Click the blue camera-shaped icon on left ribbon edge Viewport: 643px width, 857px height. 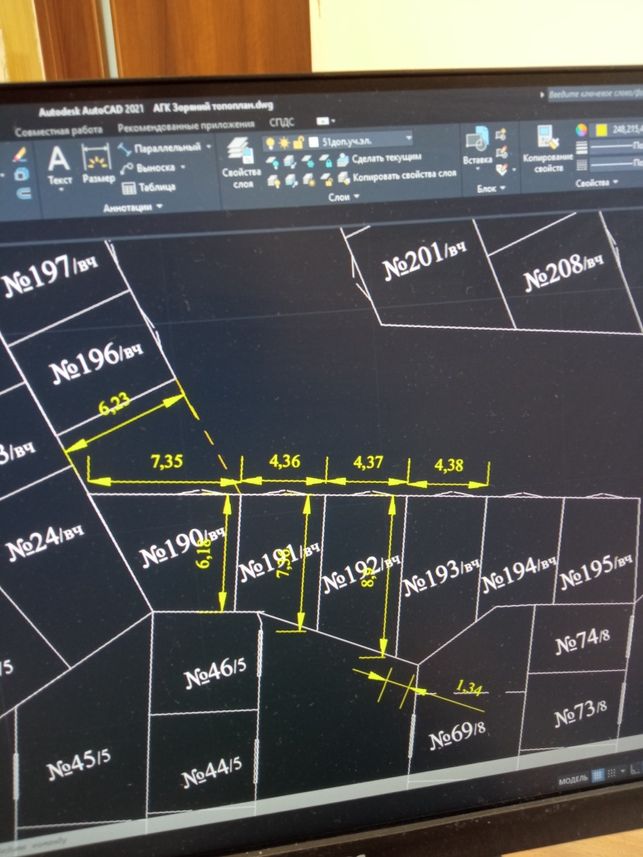22,174
